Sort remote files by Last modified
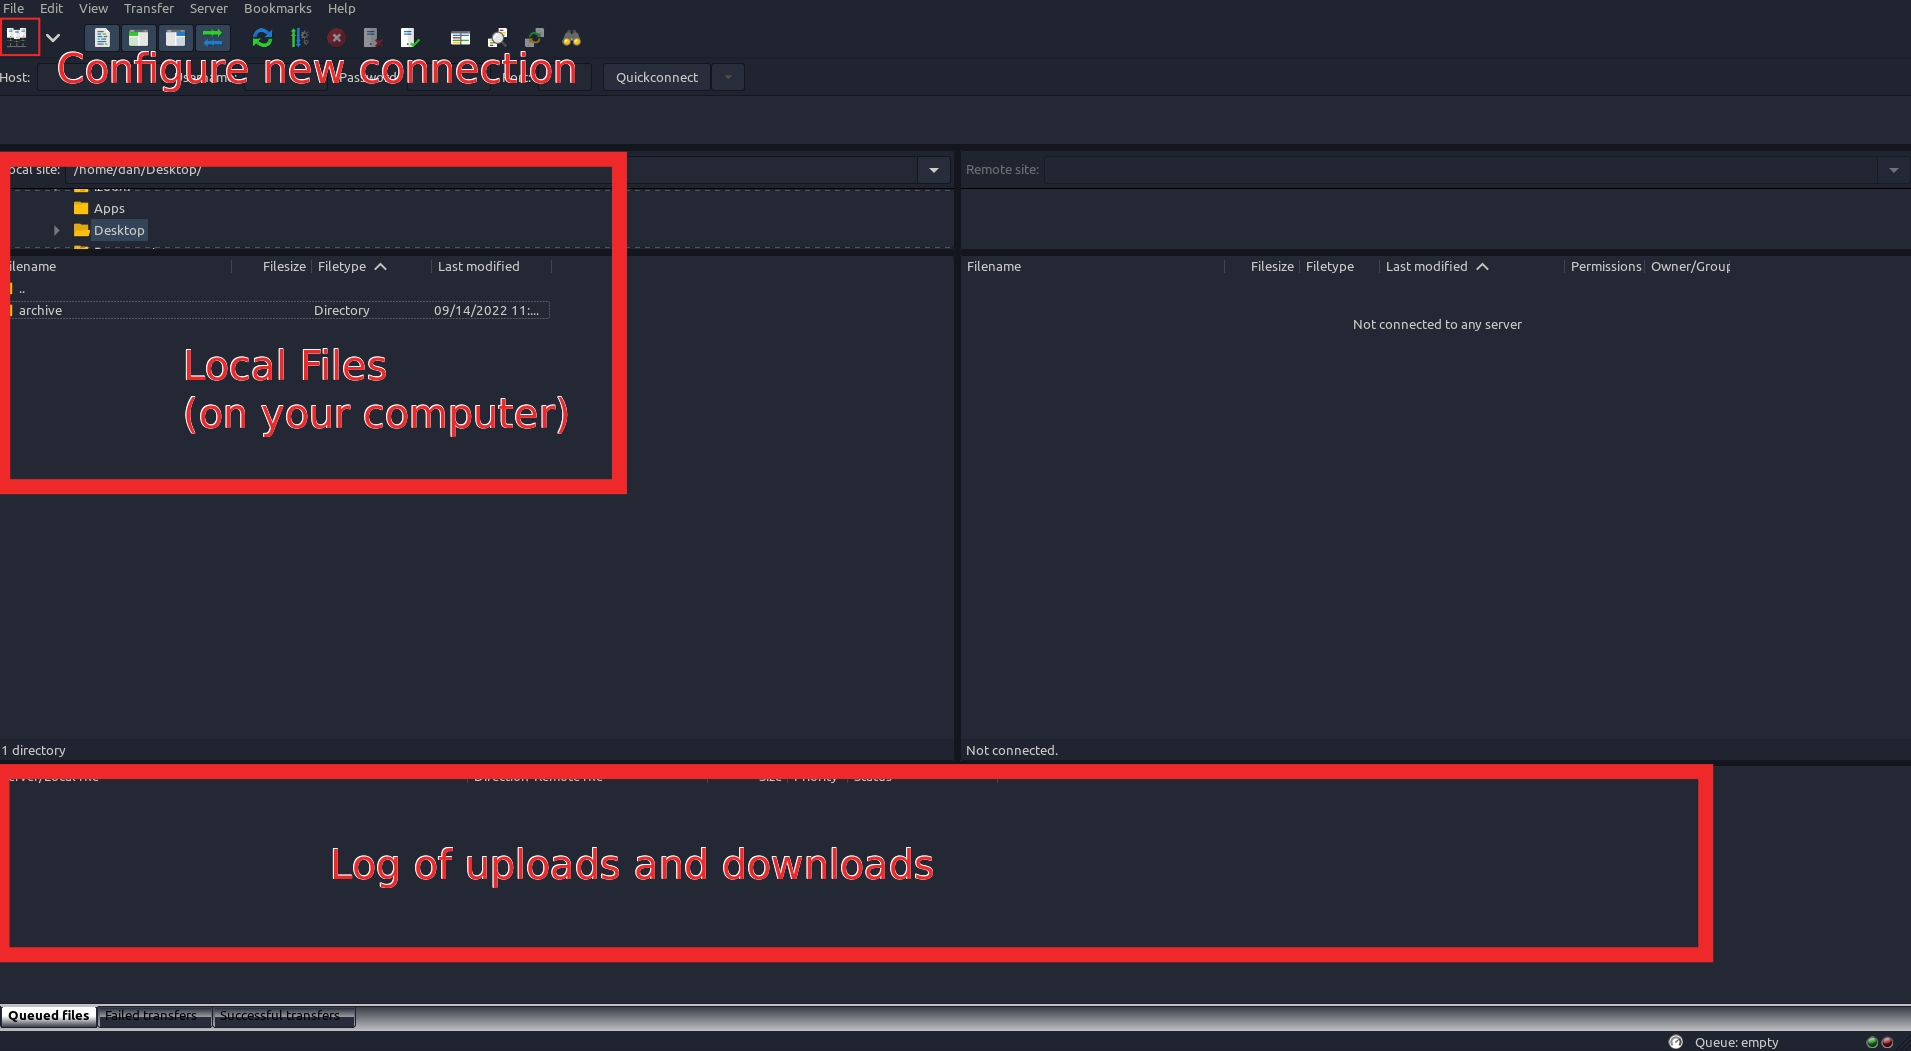The width and height of the screenshot is (1911, 1051). tap(1426, 267)
